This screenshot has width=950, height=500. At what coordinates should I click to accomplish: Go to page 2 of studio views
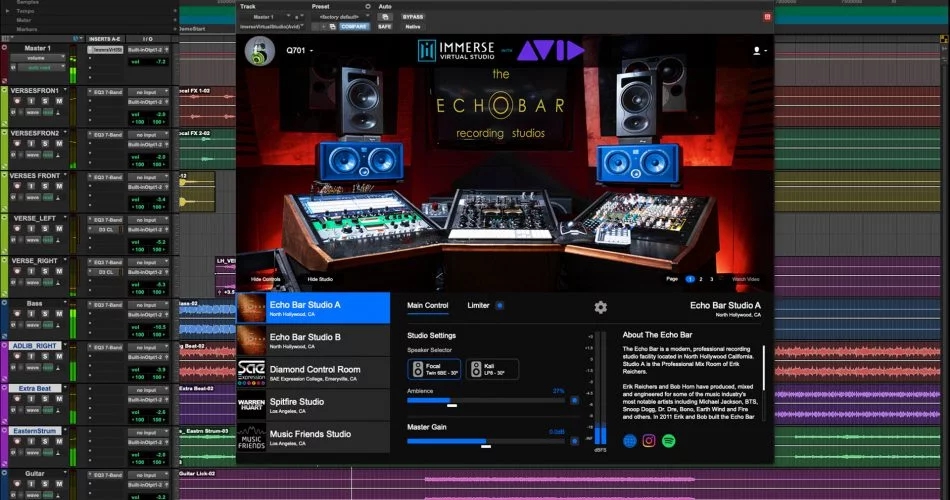[701, 279]
